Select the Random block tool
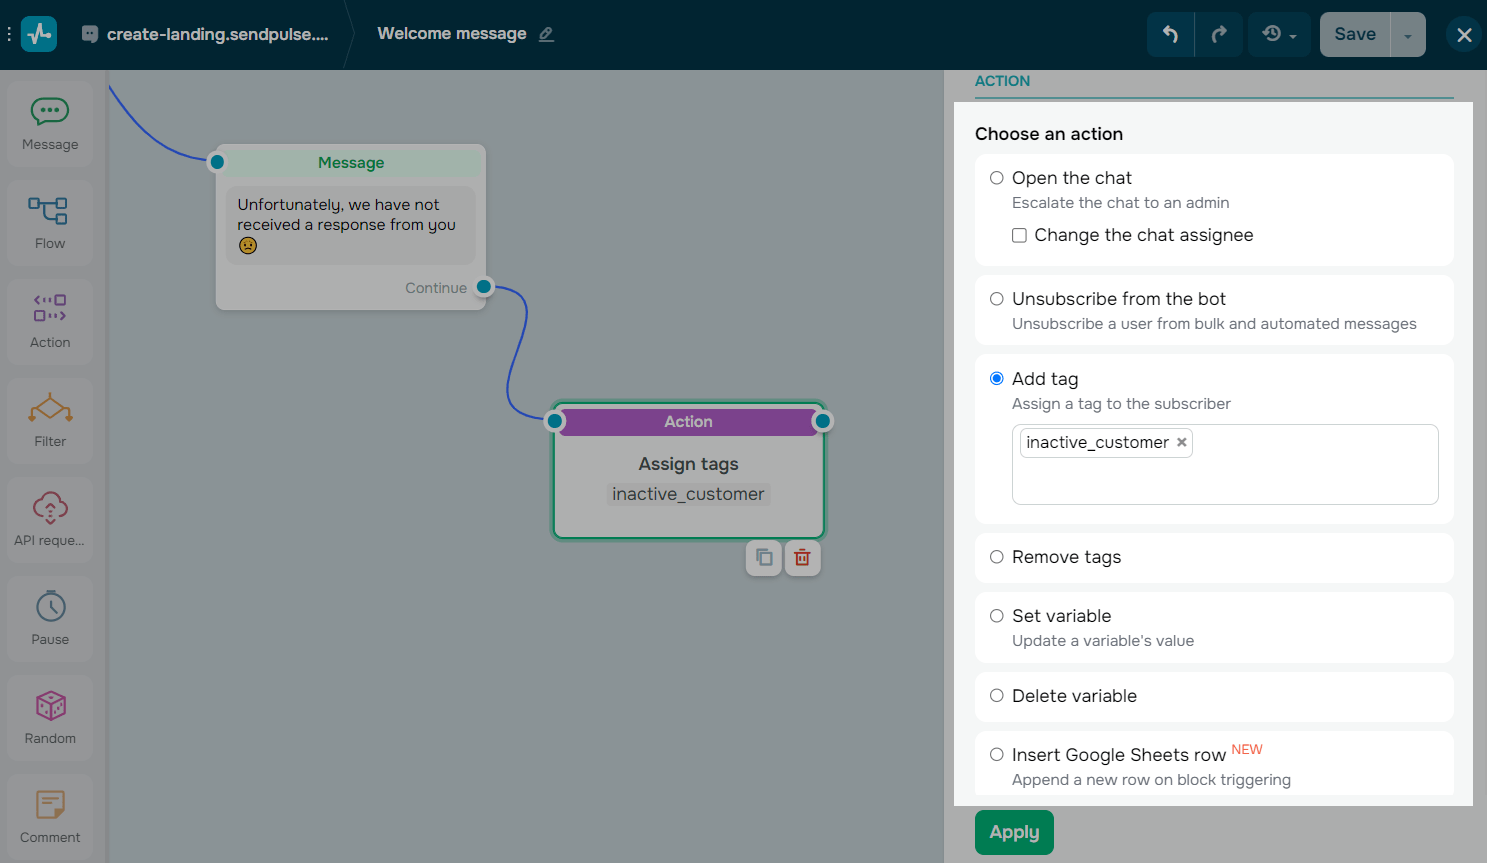This screenshot has height=863, width=1487. [49, 716]
